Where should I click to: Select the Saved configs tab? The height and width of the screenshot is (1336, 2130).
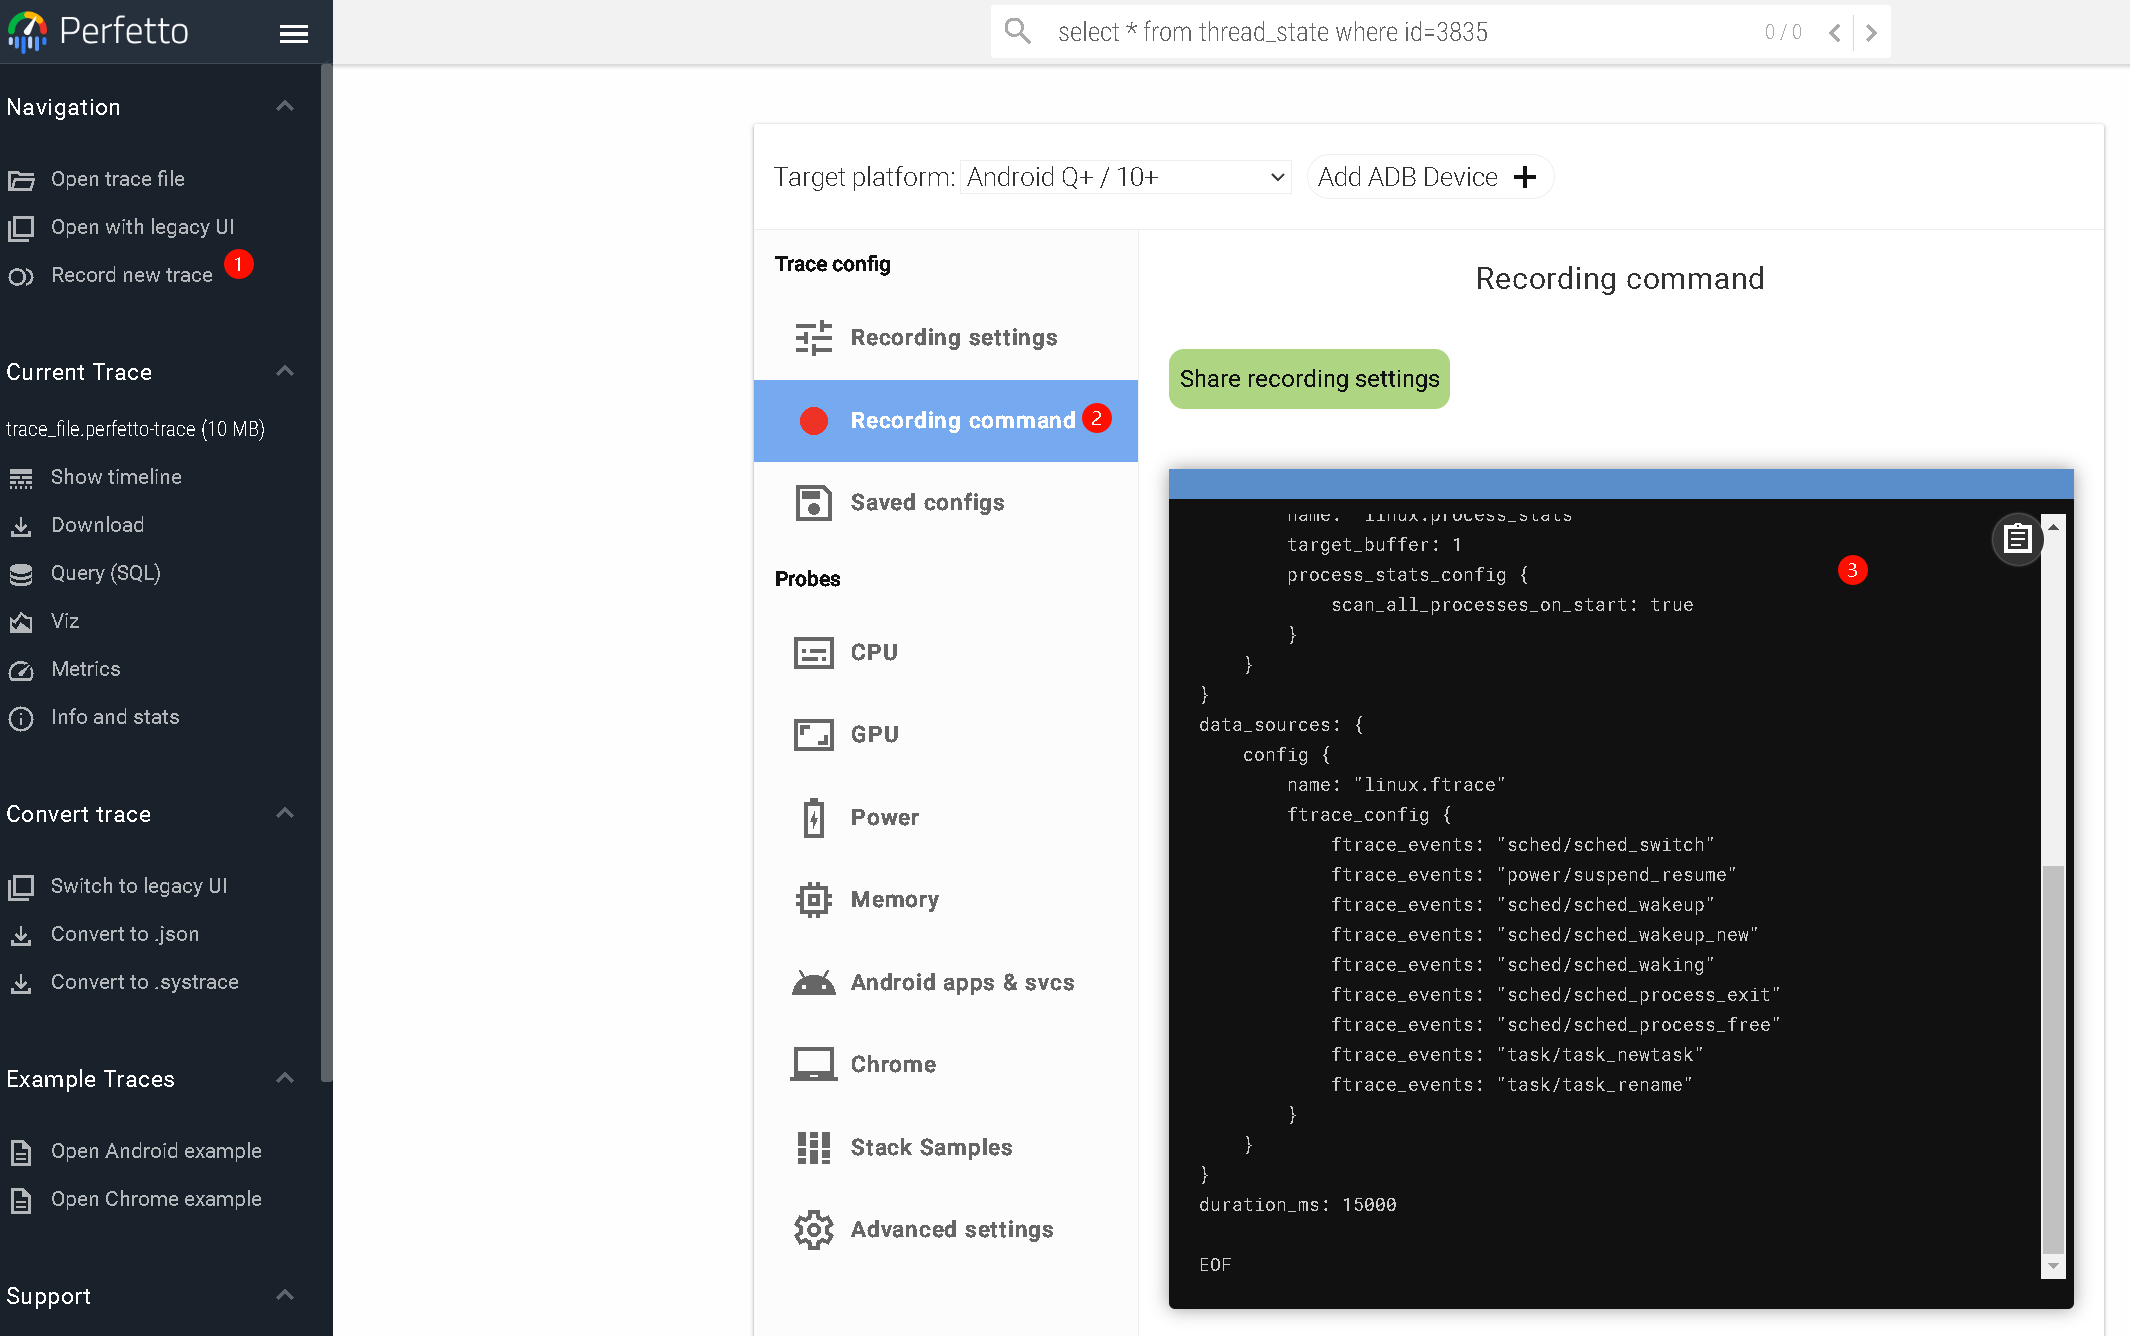[x=926, y=502]
